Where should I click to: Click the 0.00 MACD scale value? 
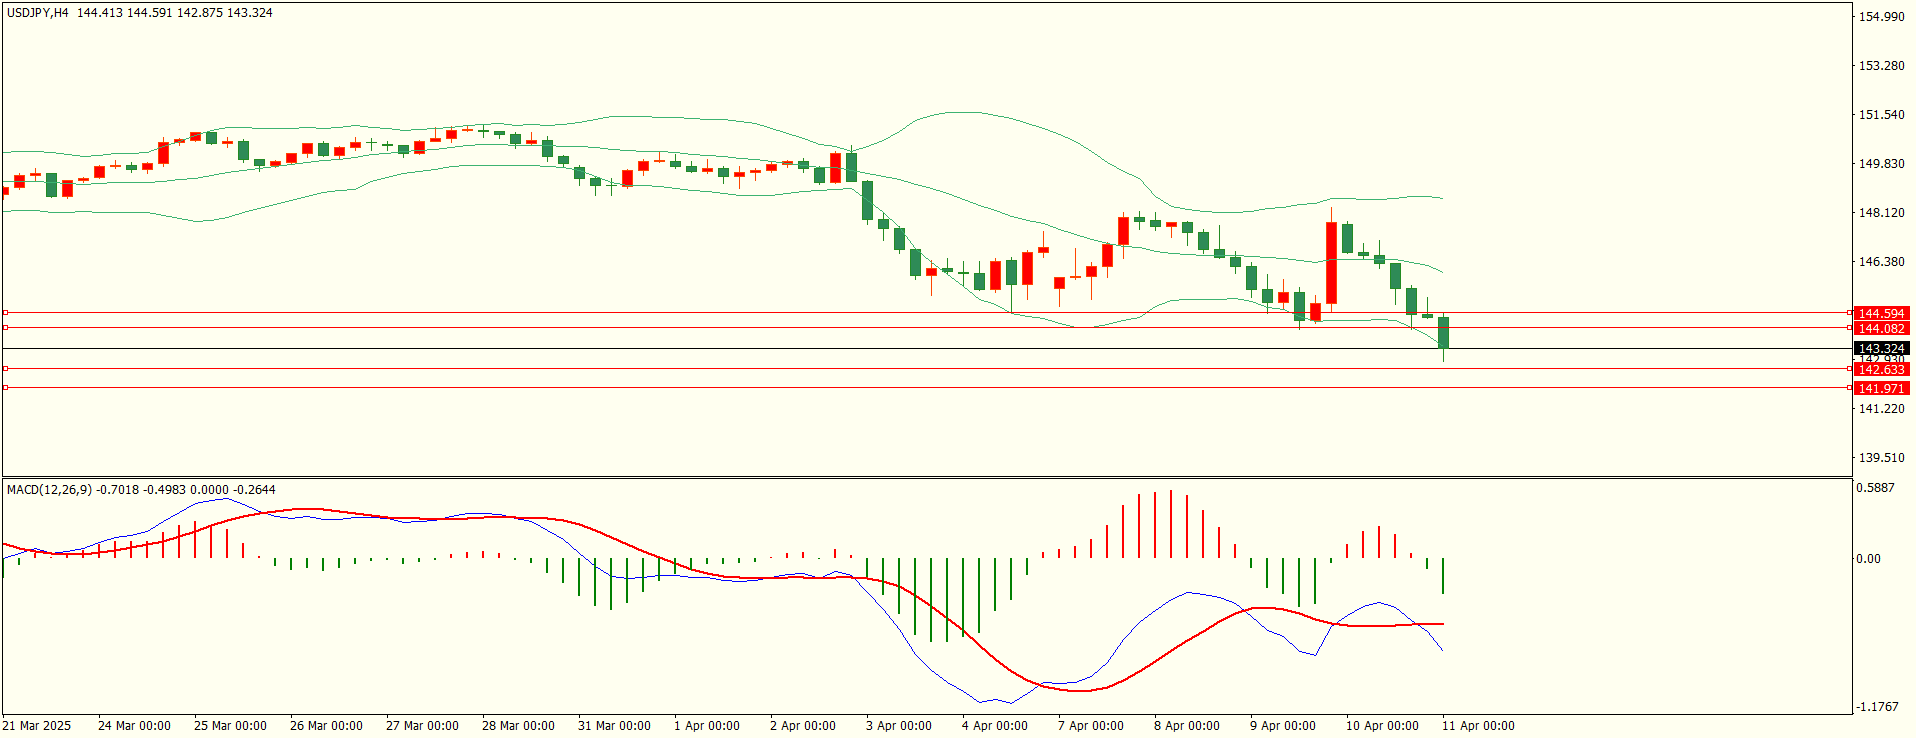(1868, 559)
